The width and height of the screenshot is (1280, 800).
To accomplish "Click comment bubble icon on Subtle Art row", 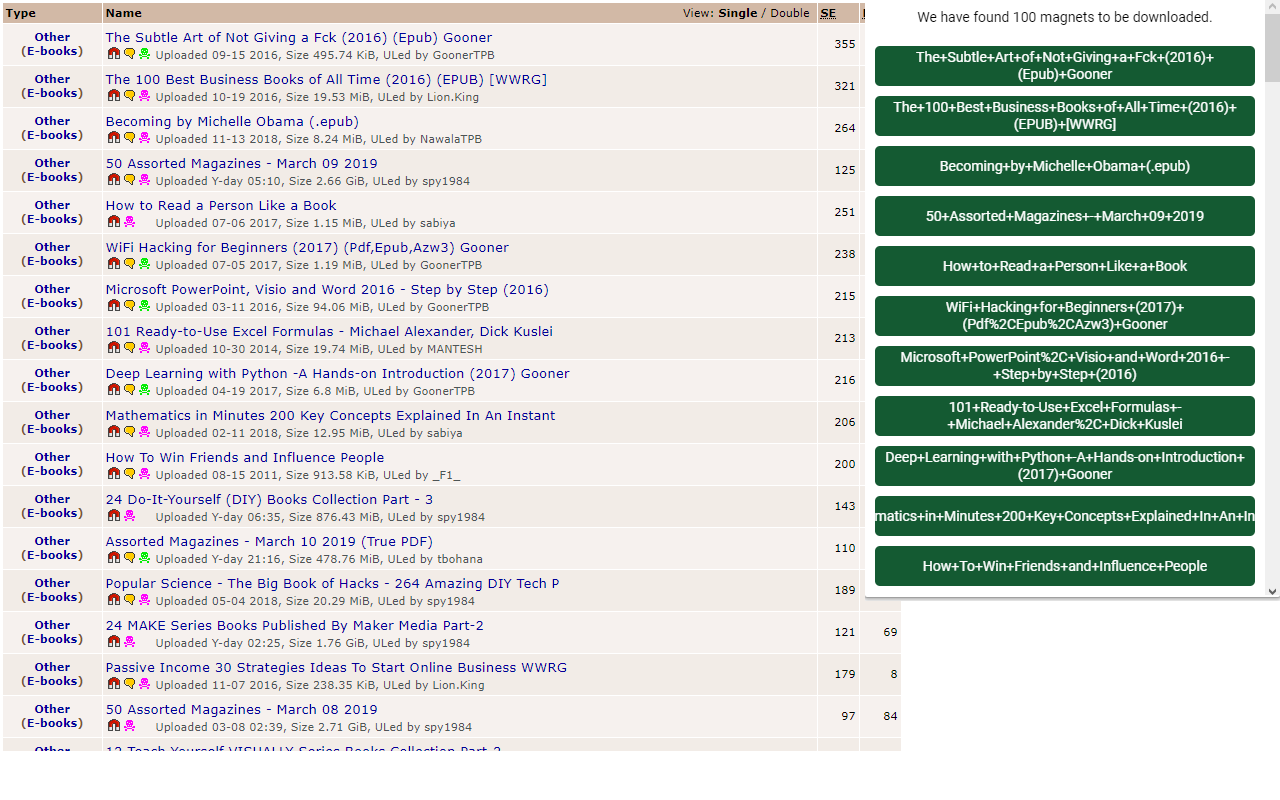I will coord(129,54).
